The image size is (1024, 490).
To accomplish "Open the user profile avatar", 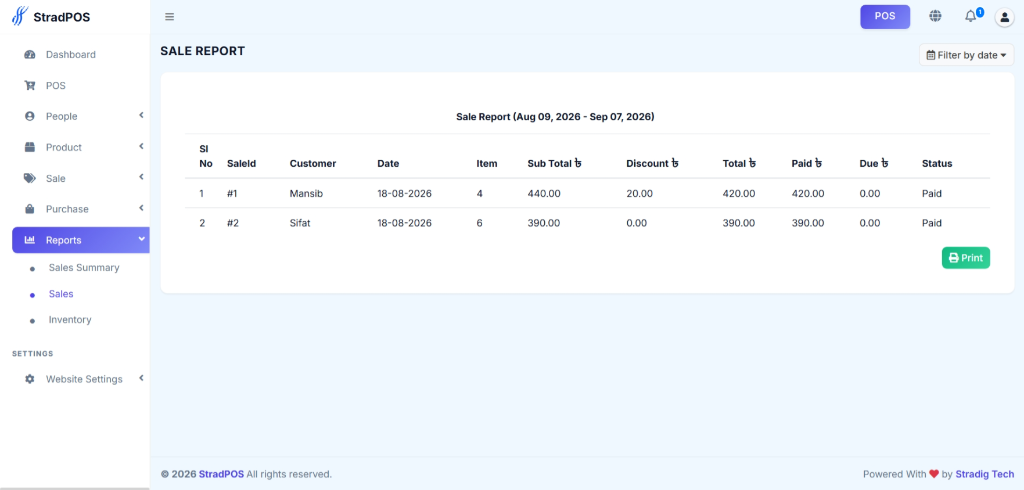I will (x=1004, y=17).
